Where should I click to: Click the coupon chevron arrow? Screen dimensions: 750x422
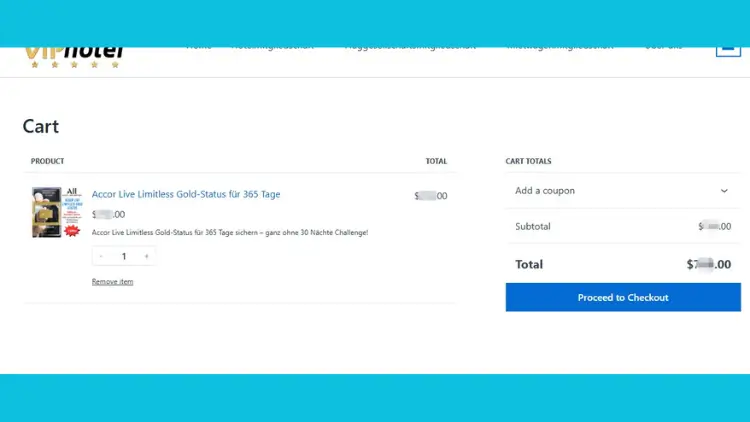coord(724,190)
